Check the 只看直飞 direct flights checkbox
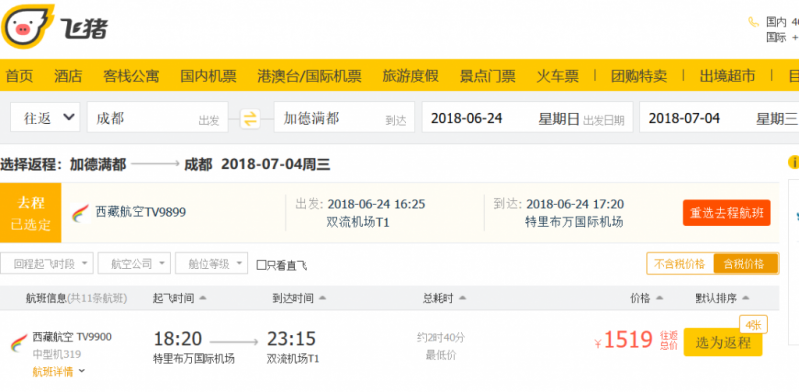 click(261, 265)
